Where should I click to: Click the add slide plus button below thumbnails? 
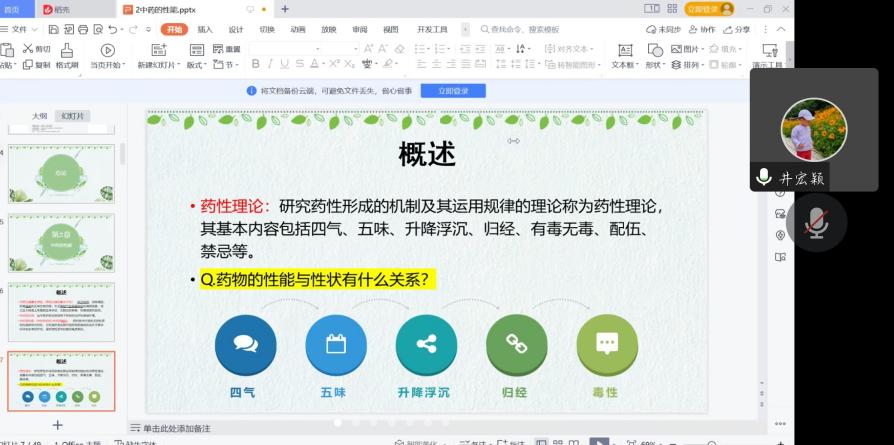57,425
